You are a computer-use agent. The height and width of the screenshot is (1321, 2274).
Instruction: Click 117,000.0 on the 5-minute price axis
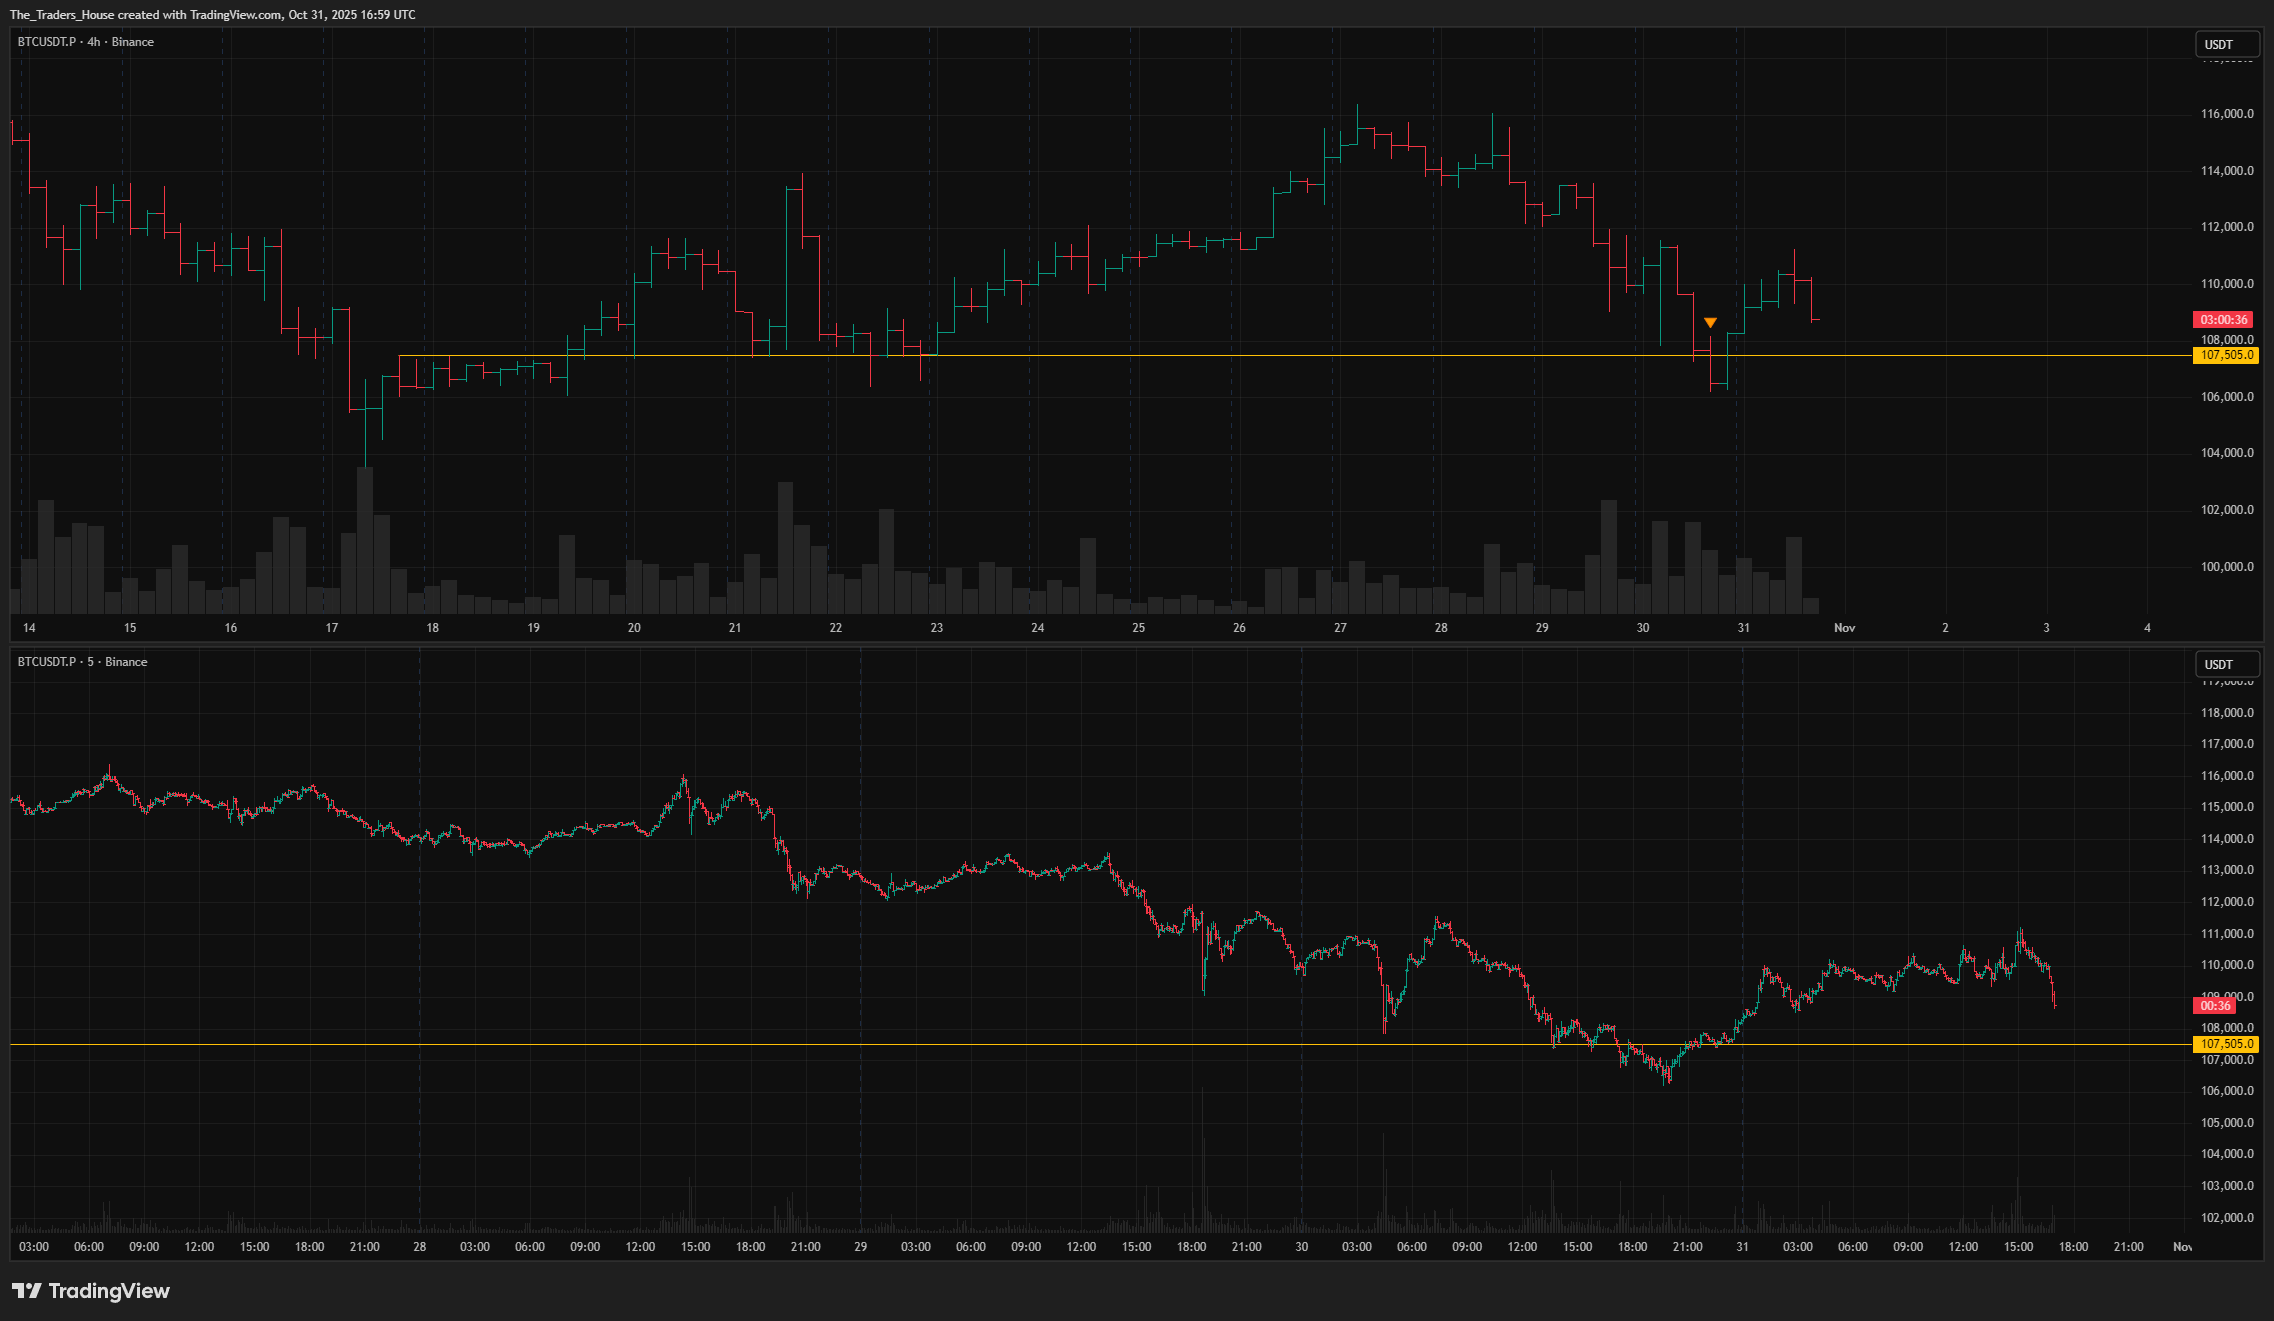point(2227,744)
